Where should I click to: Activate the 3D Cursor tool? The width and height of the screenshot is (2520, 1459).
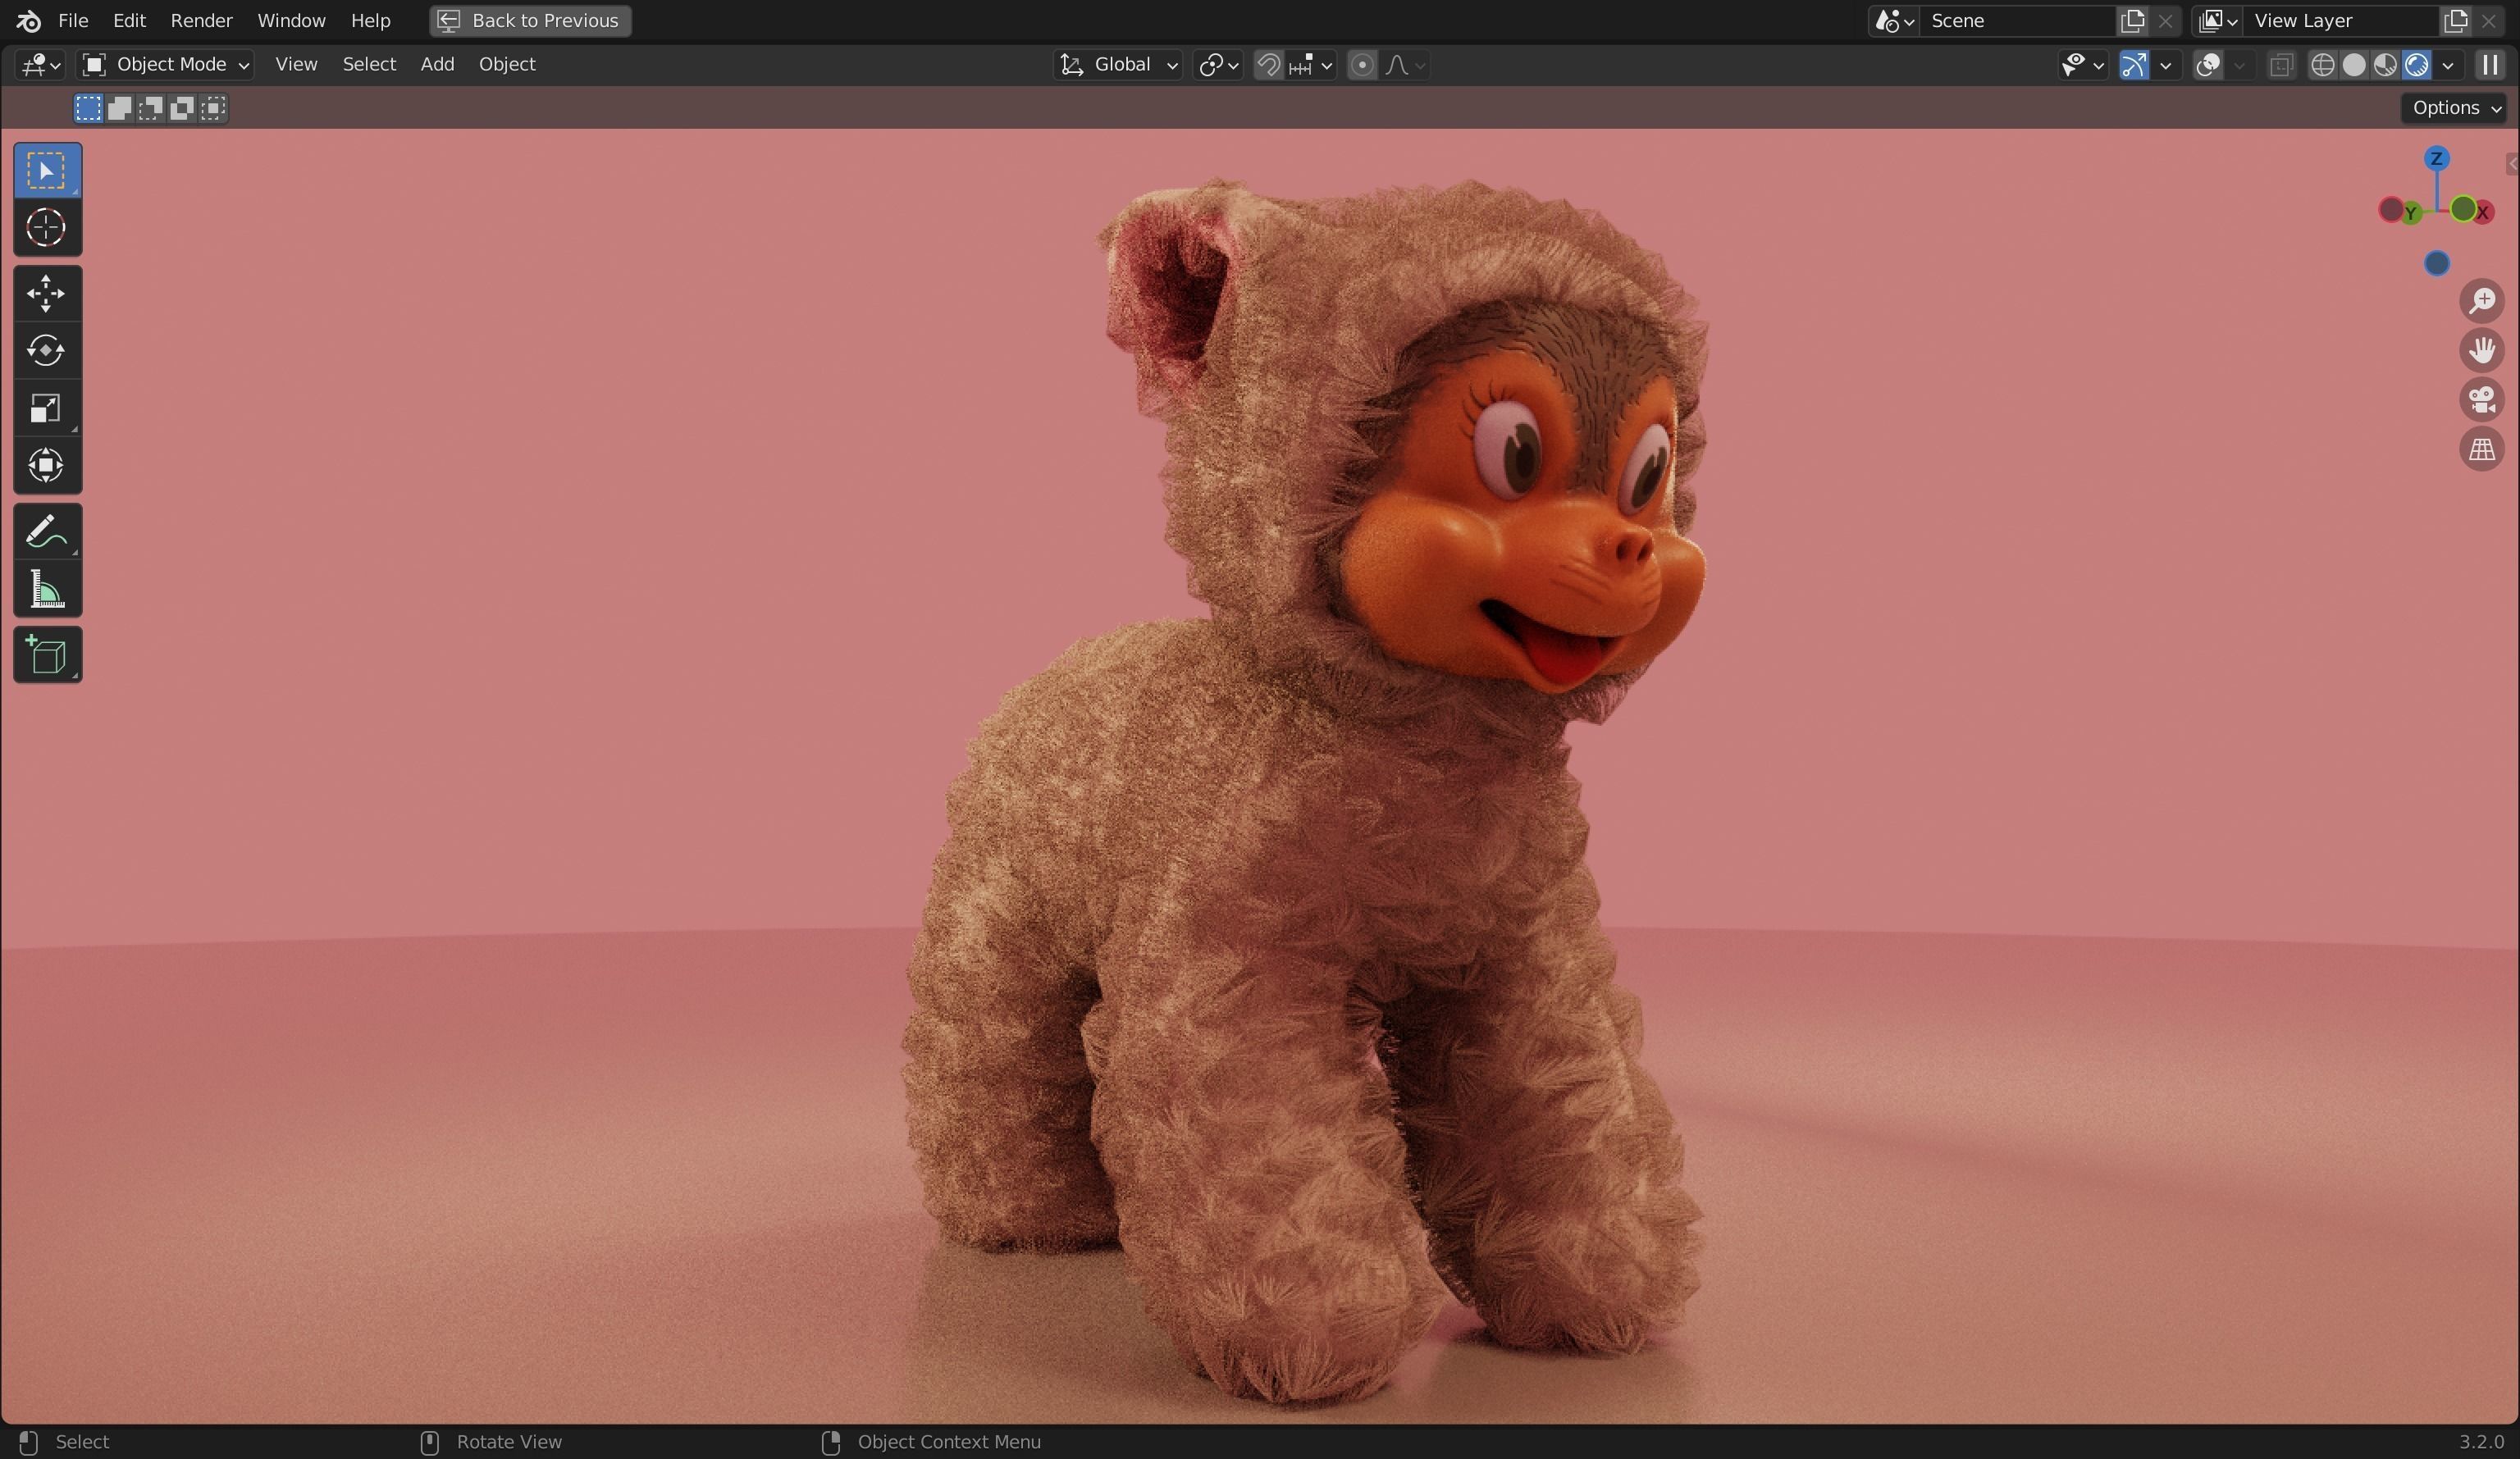click(x=47, y=228)
